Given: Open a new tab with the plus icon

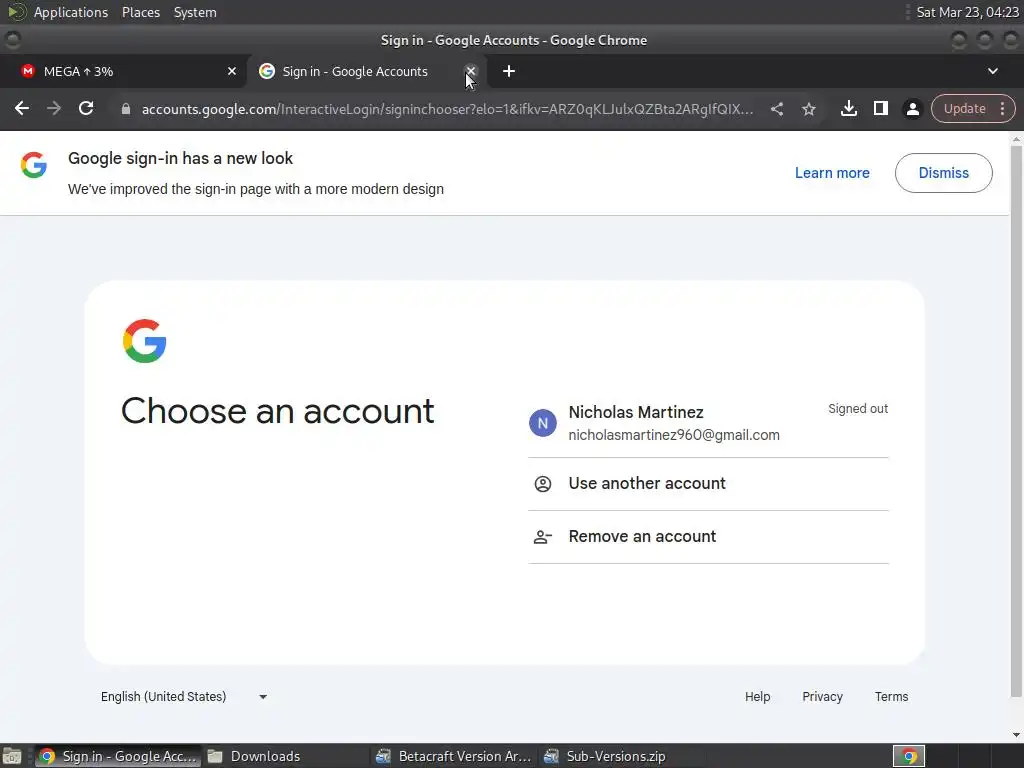Looking at the screenshot, I should 509,71.
